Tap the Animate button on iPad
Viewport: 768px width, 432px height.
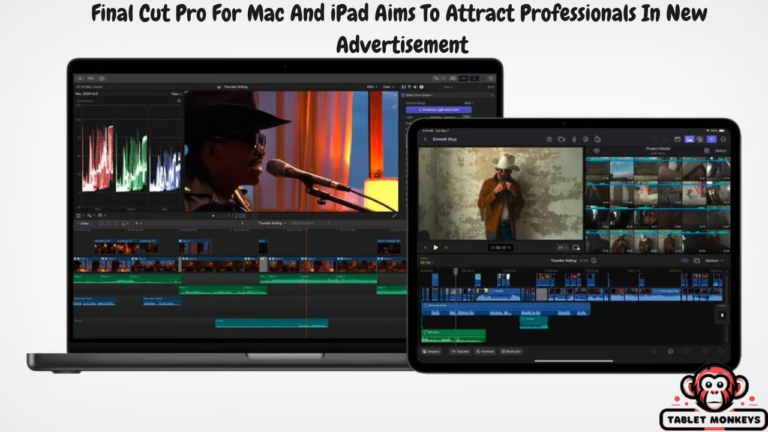pos(485,352)
